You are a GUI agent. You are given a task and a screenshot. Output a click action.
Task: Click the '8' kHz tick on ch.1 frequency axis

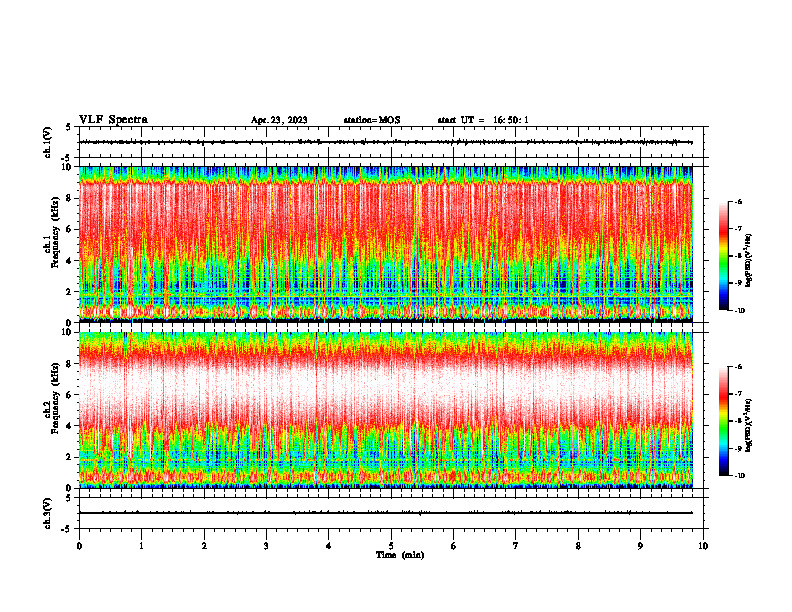point(69,198)
